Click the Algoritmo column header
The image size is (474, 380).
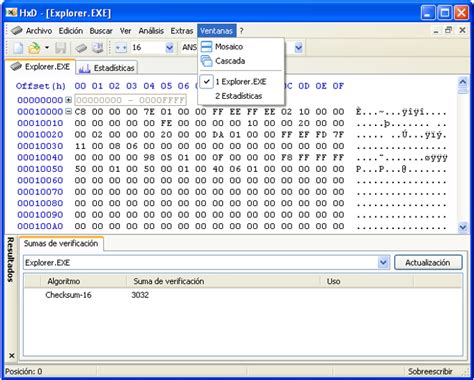pos(83,281)
